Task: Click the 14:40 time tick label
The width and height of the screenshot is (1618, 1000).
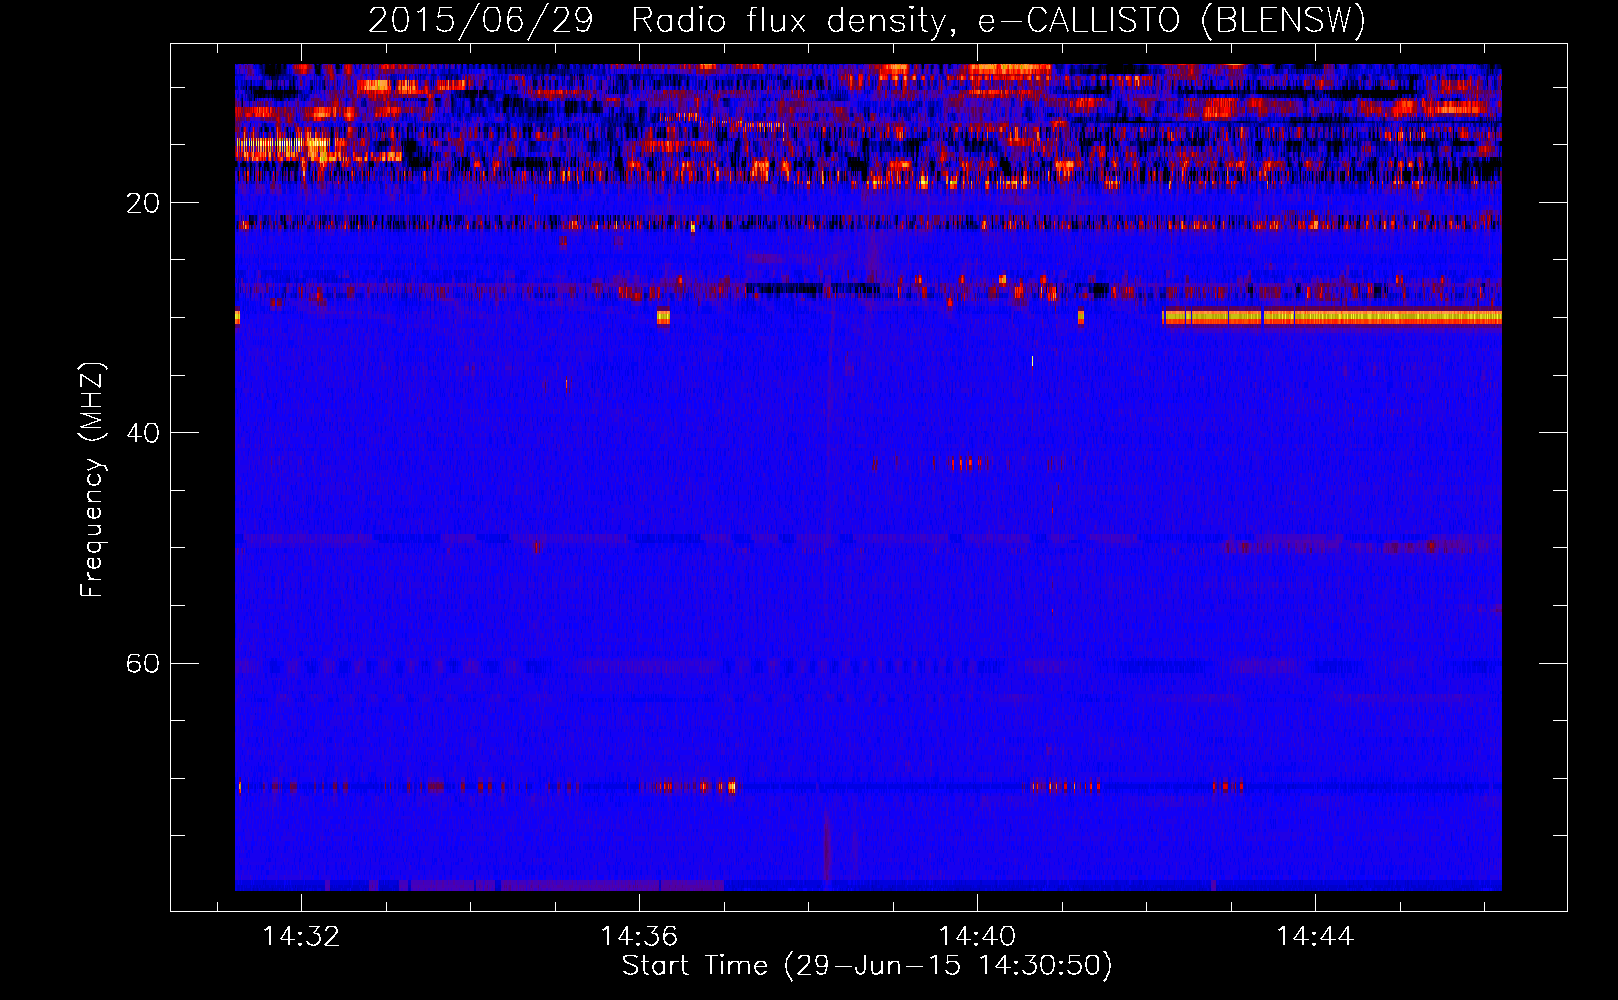Action: (x=977, y=936)
